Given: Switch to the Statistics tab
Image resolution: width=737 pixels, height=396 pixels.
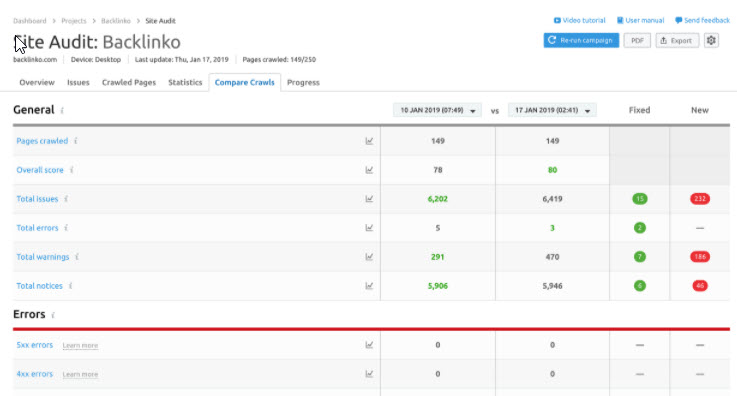Looking at the screenshot, I should (x=185, y=83).
